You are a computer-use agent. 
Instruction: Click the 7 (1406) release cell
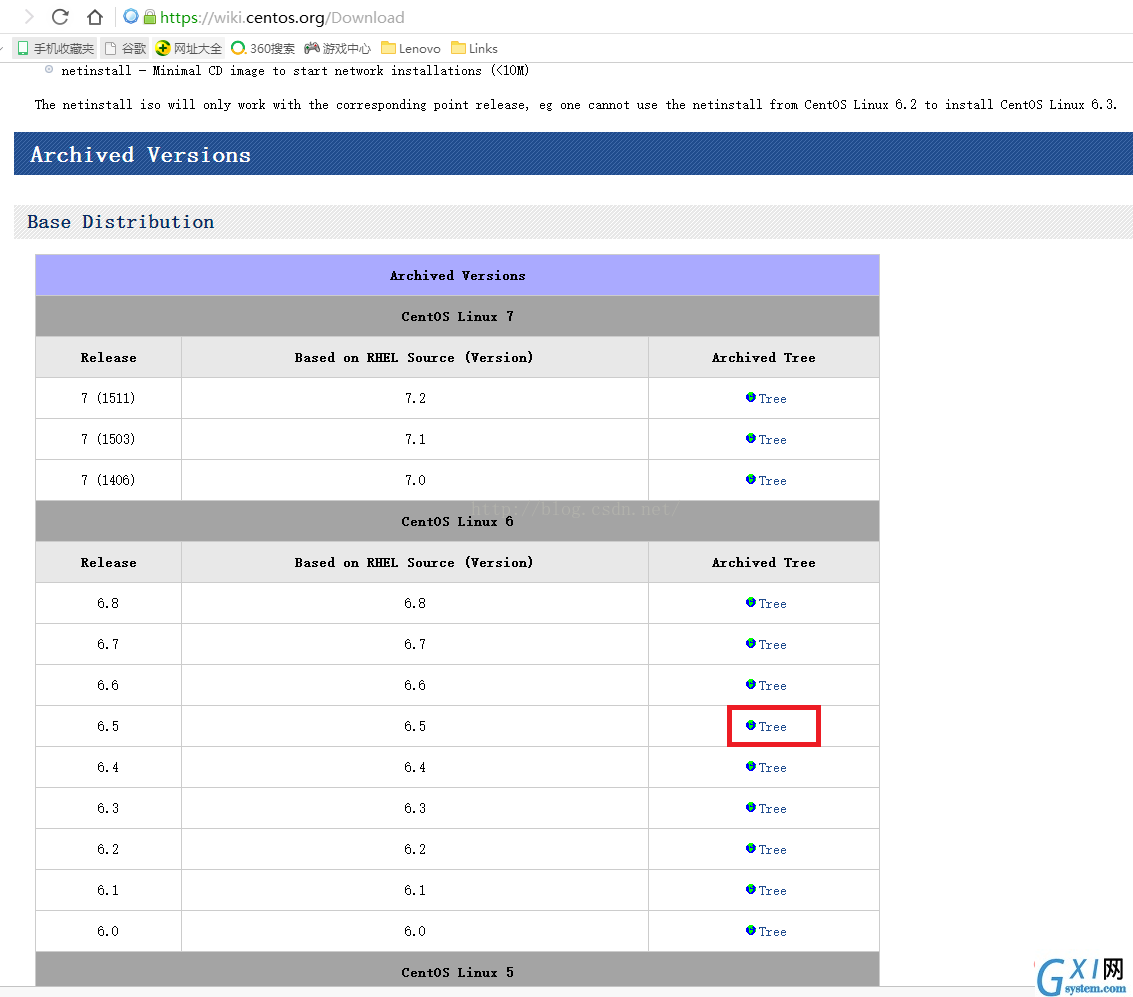(108, 480)
